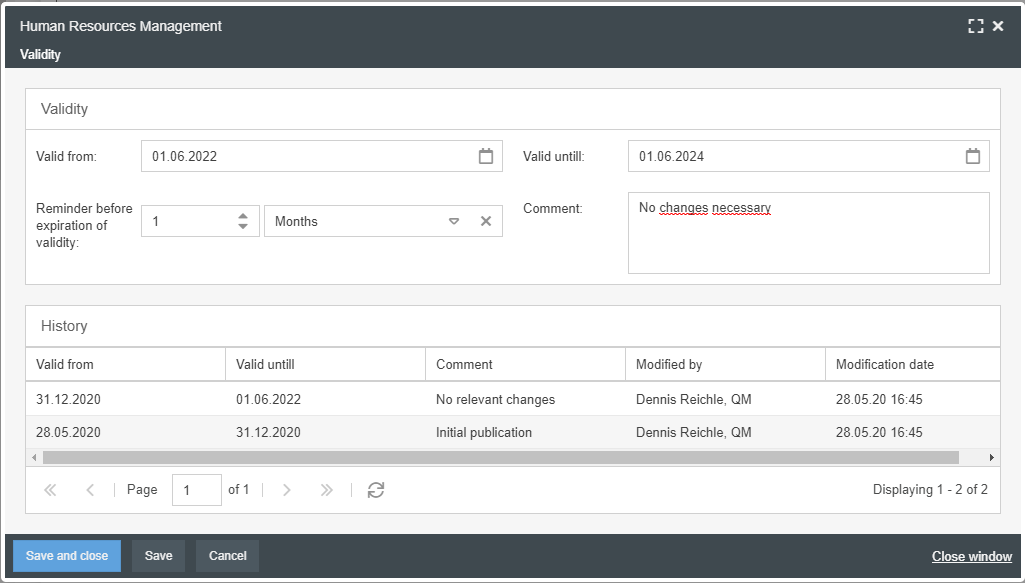
Task: Jump to the last history page
Action: 326,490
